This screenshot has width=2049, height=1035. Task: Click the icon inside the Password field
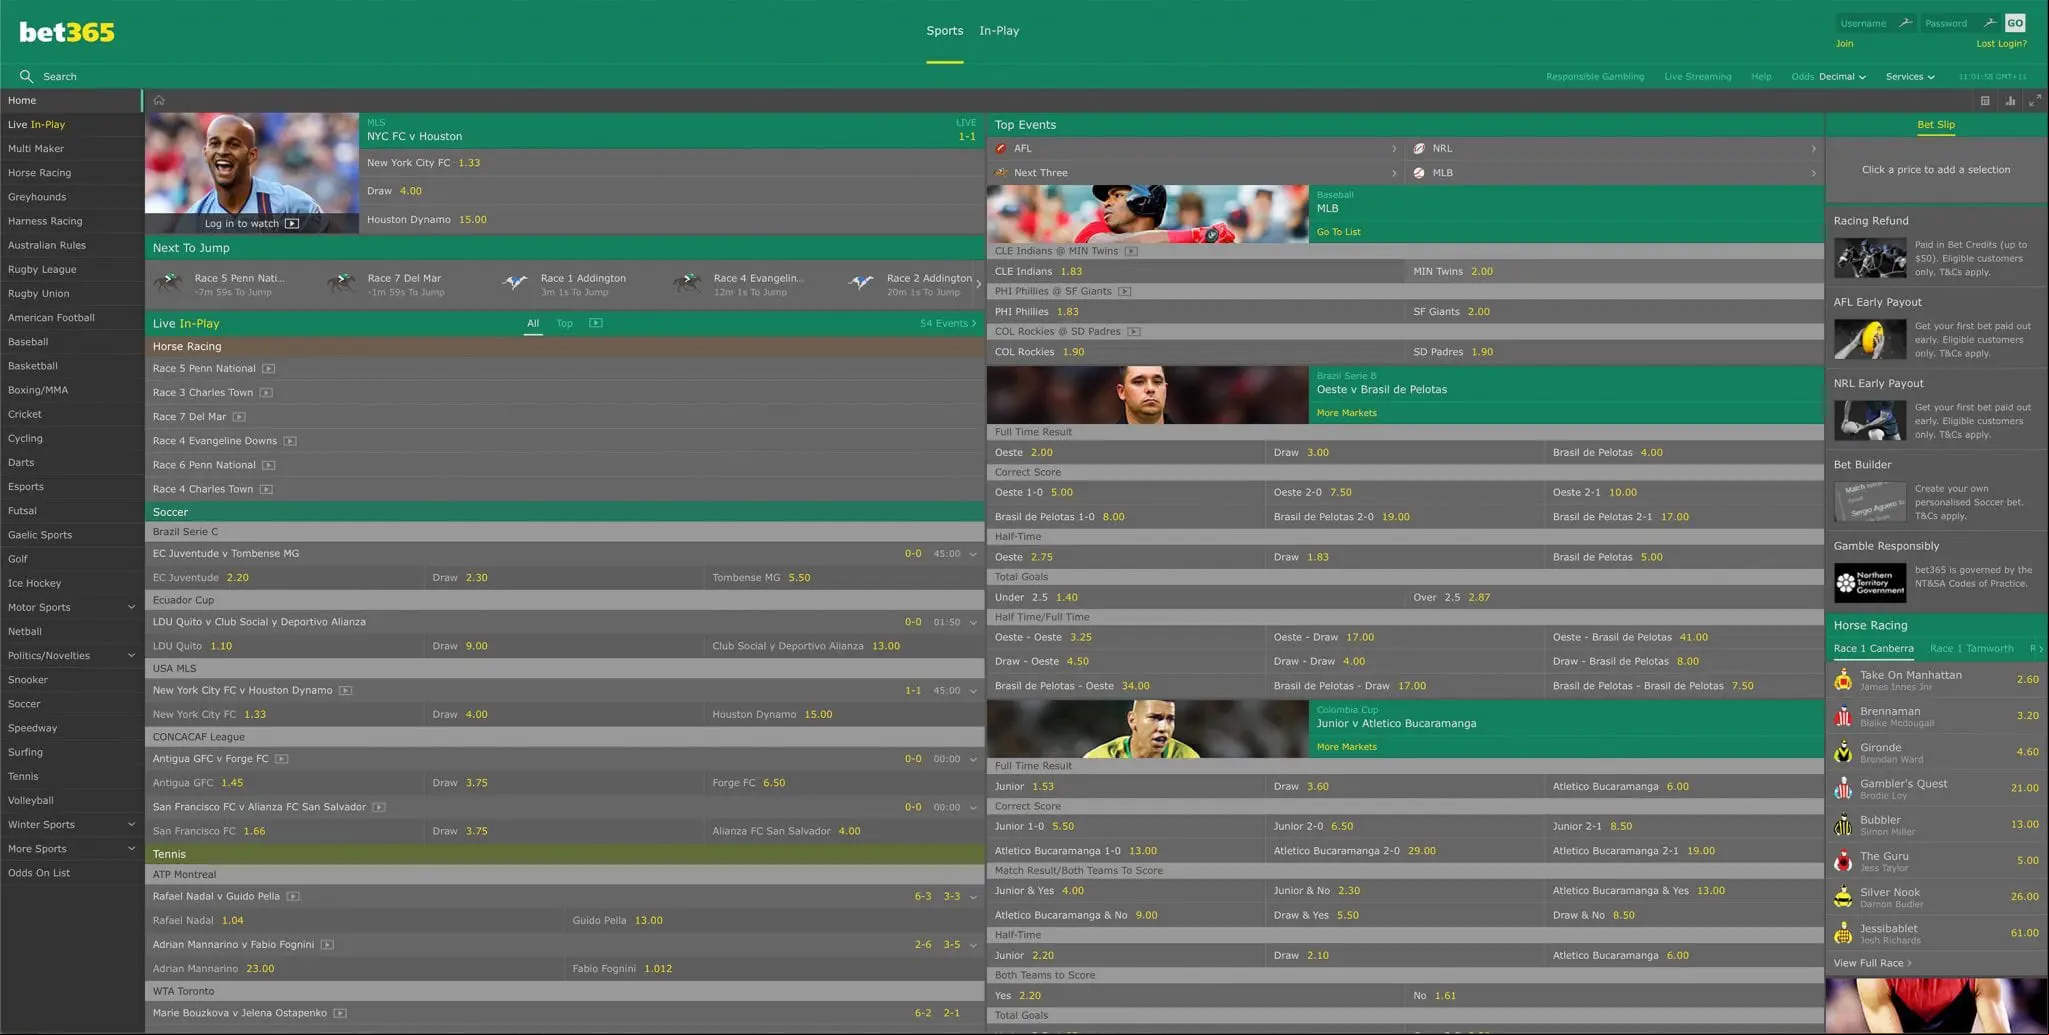[x=1990, y=23]
